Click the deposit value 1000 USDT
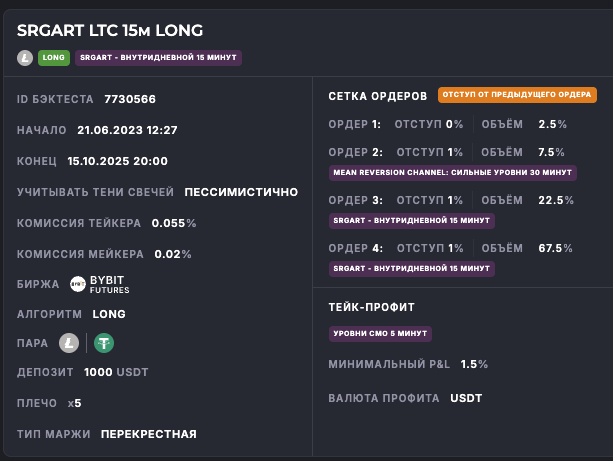The image size is (613, 461). [116, 372]
